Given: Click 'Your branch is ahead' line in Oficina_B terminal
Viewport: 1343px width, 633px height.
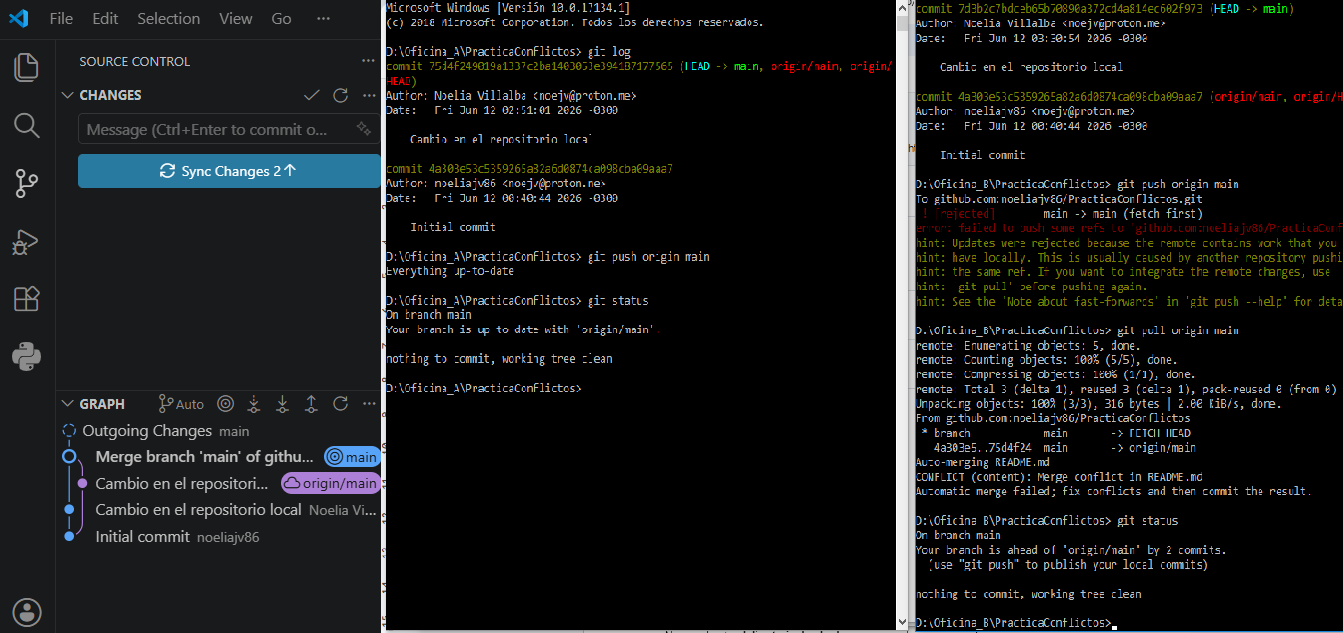Looking at the screenshot, I should (x=1071, y=549).
